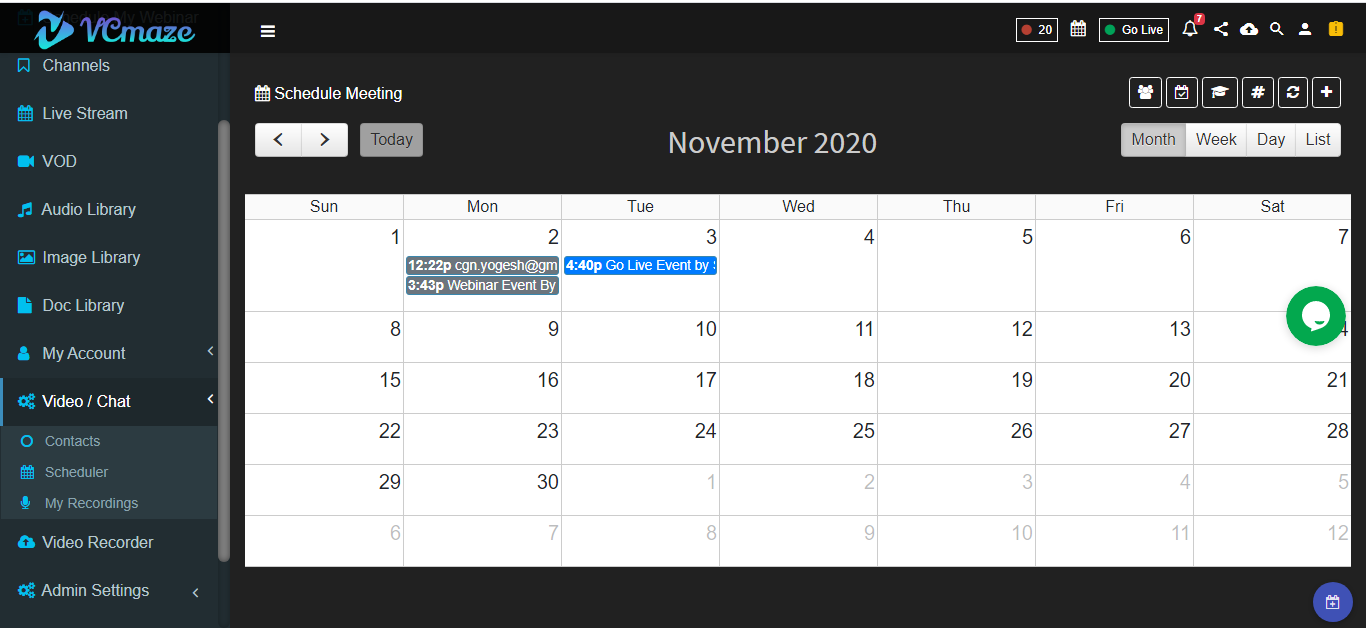Click the cloud upload icon
This screenshot has height=628, width=1366.
point(1249,29)
